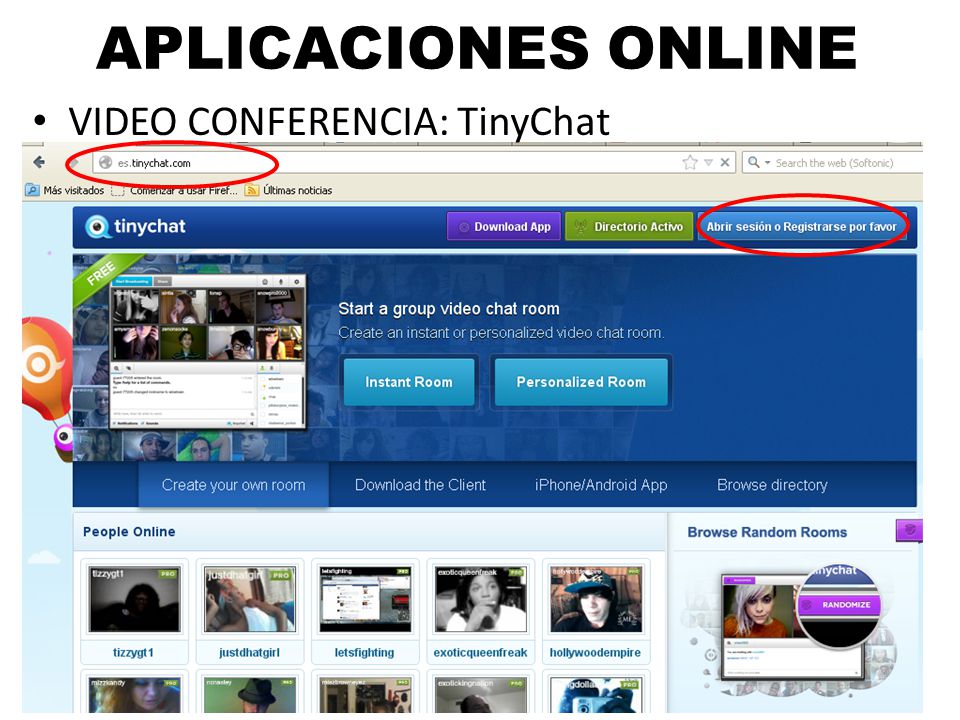
Task: Select Create your own room tab
Action: click(233, 485)
